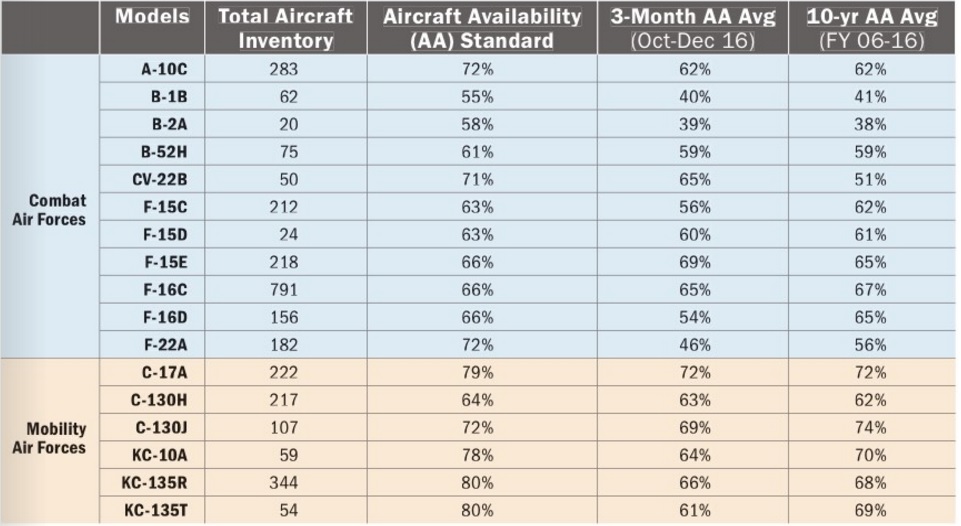Image resolution: width=961 pixels, height=526 pixels.
Task: Select the Mobility Air Forces group label
Action: (x=49, y=439)
